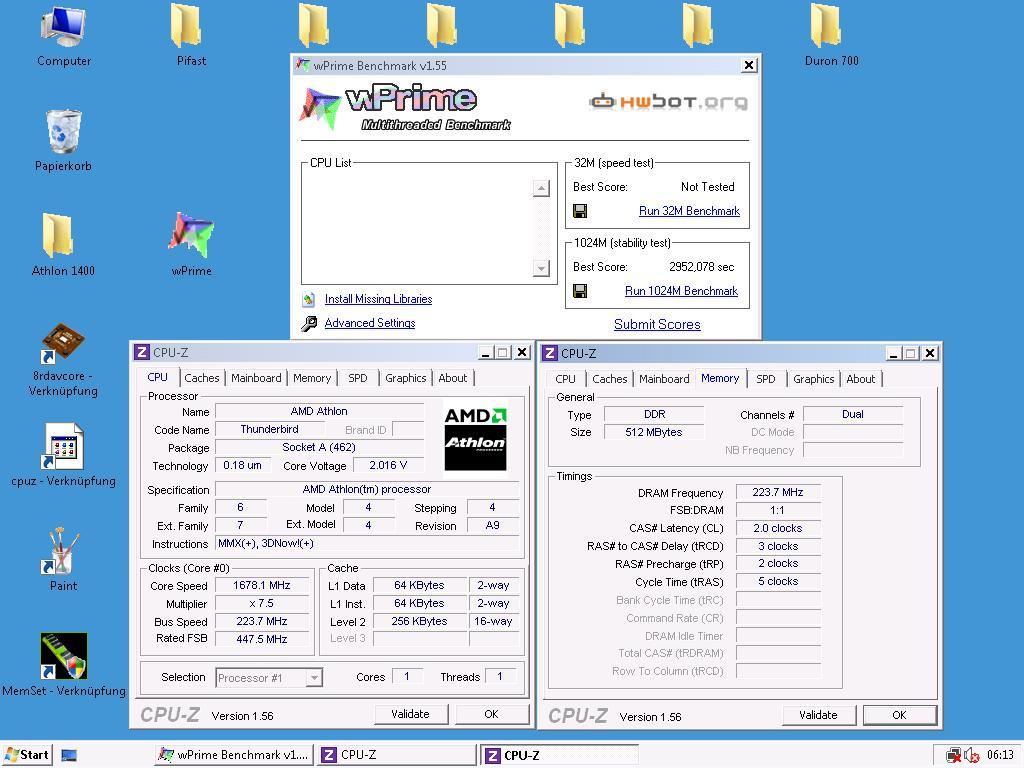Click the floppy save icon for 1024M score

580,291
